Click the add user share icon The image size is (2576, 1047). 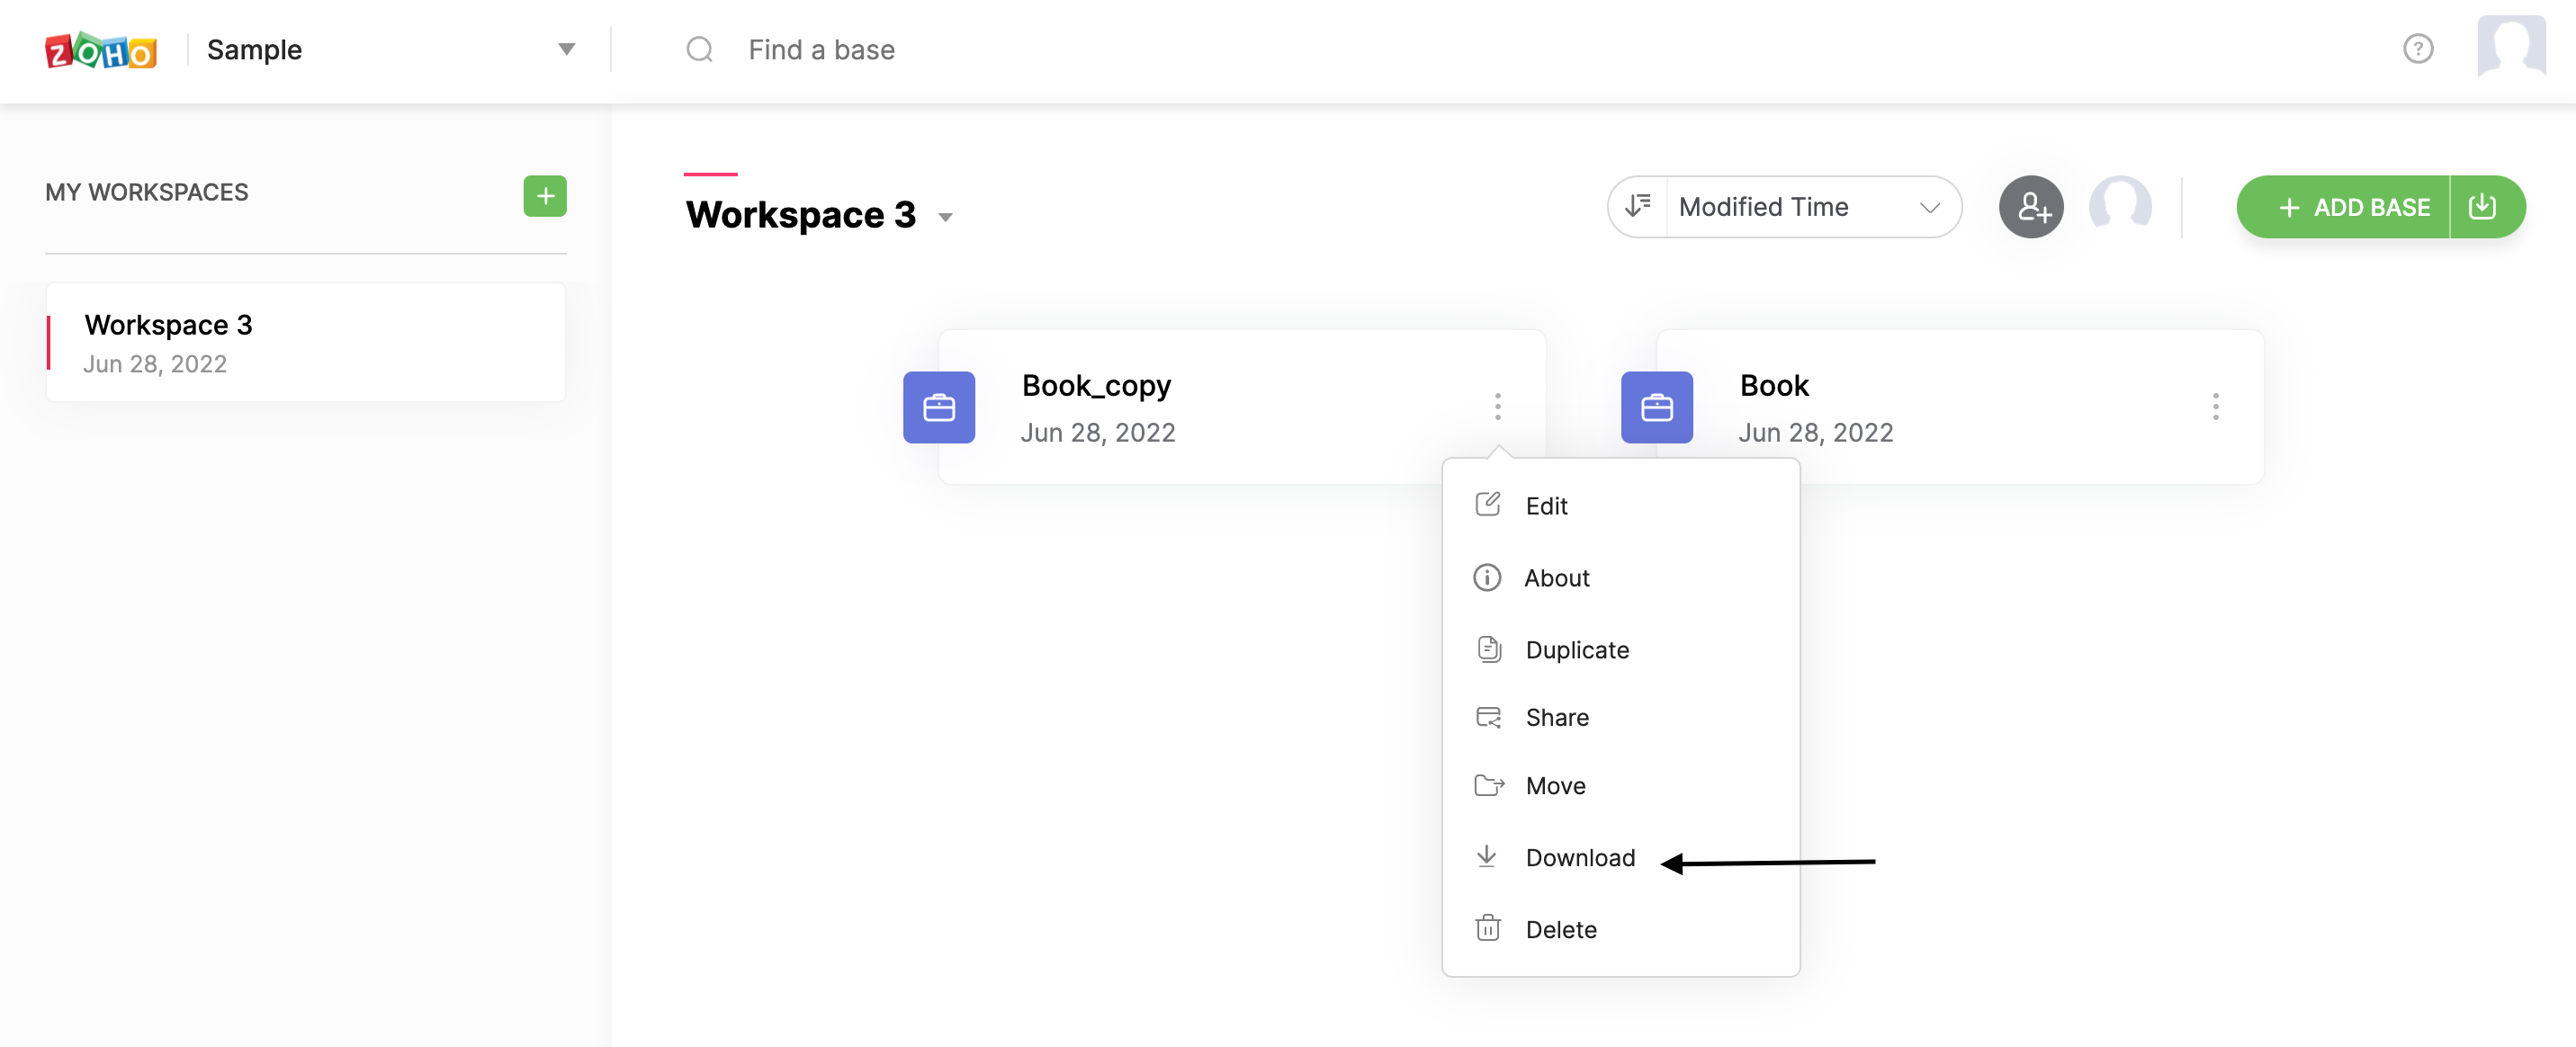pos(2031,207)
